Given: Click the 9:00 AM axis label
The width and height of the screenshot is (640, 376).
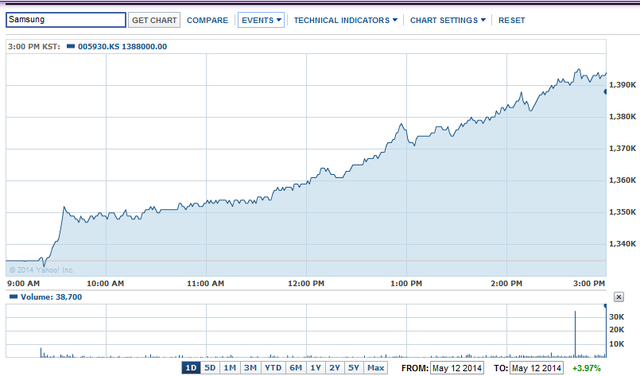Looking at the screenshot, I should pos(23,283).
